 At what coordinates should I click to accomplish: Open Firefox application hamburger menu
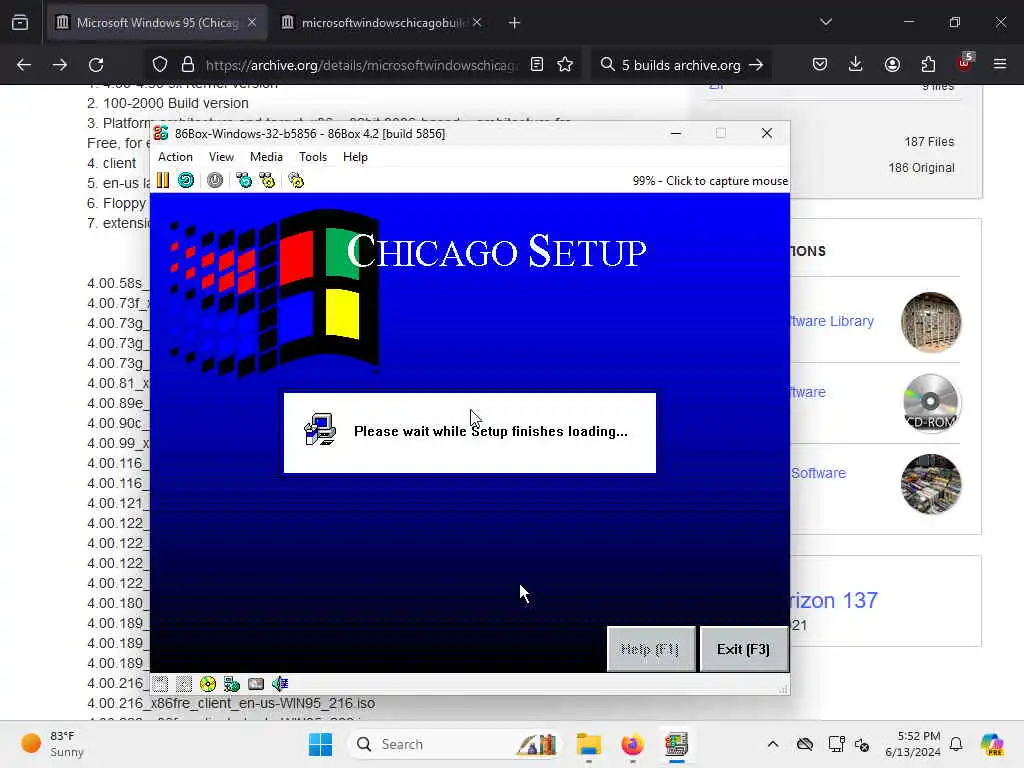click(x=1000, y=64)
